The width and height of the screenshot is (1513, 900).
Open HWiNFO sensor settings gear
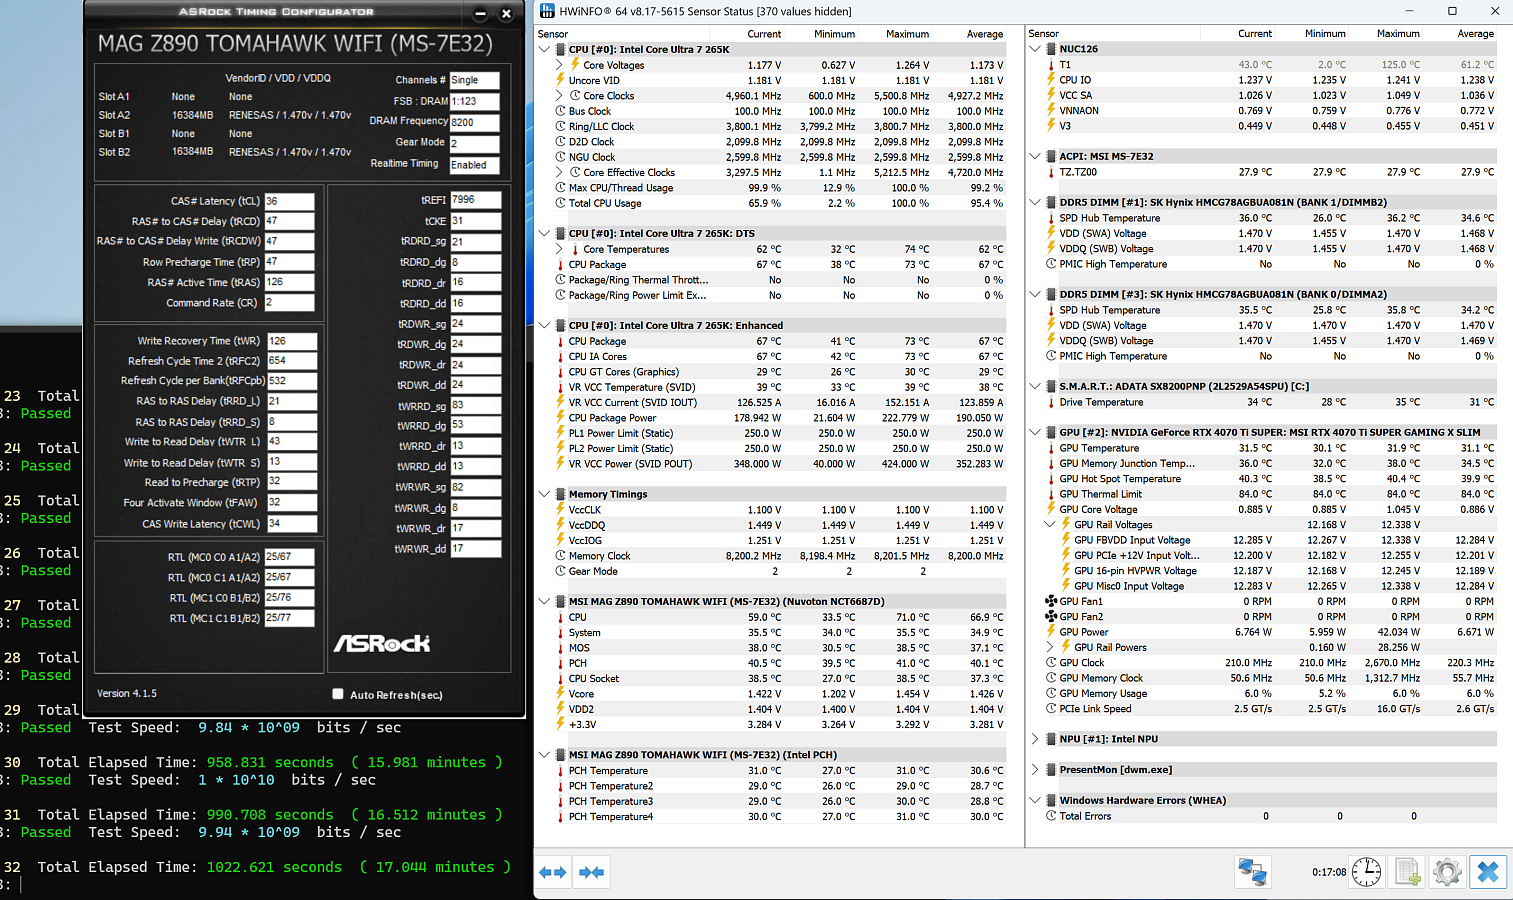click(1447, 872)
